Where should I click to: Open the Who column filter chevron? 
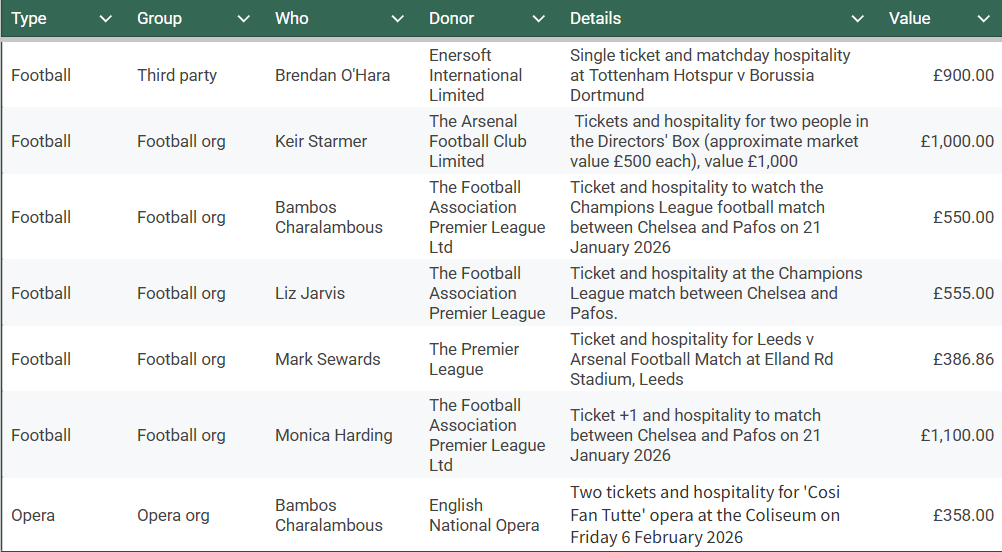point(397,19)
